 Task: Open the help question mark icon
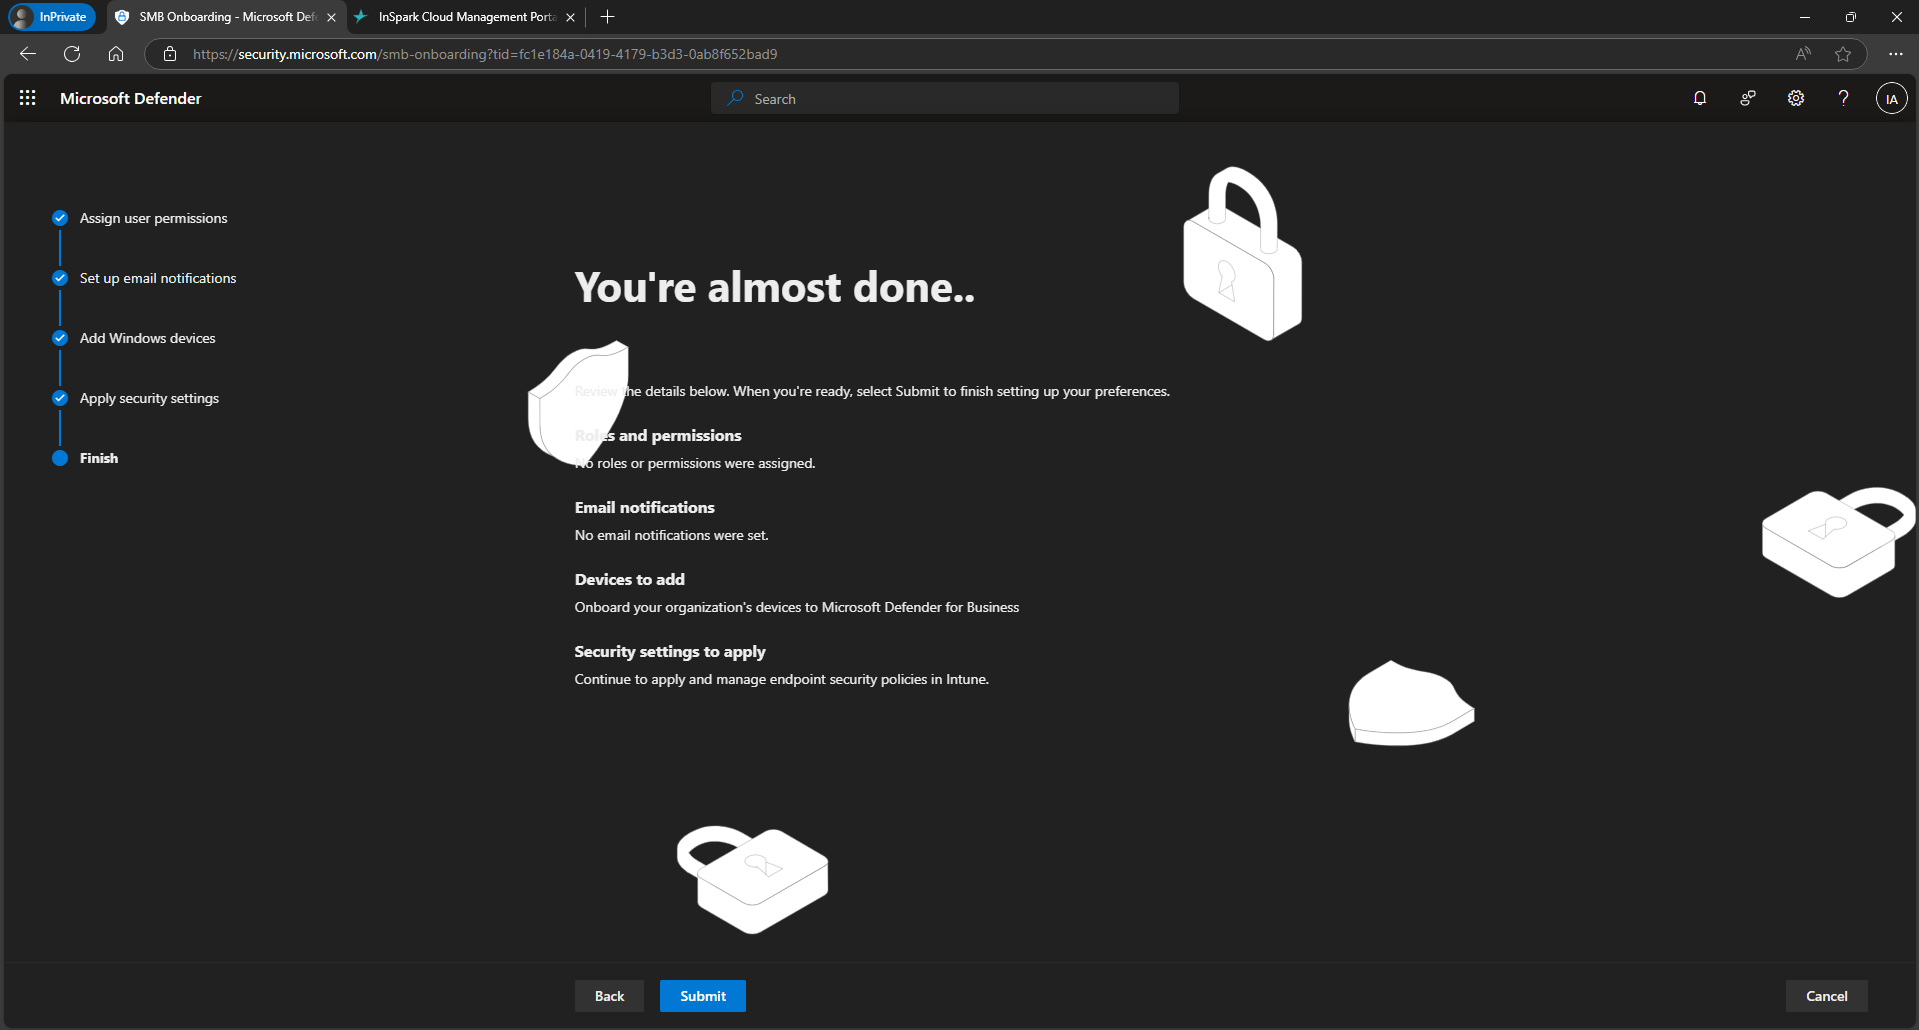pyautogui.click(x=1843, y=98)
